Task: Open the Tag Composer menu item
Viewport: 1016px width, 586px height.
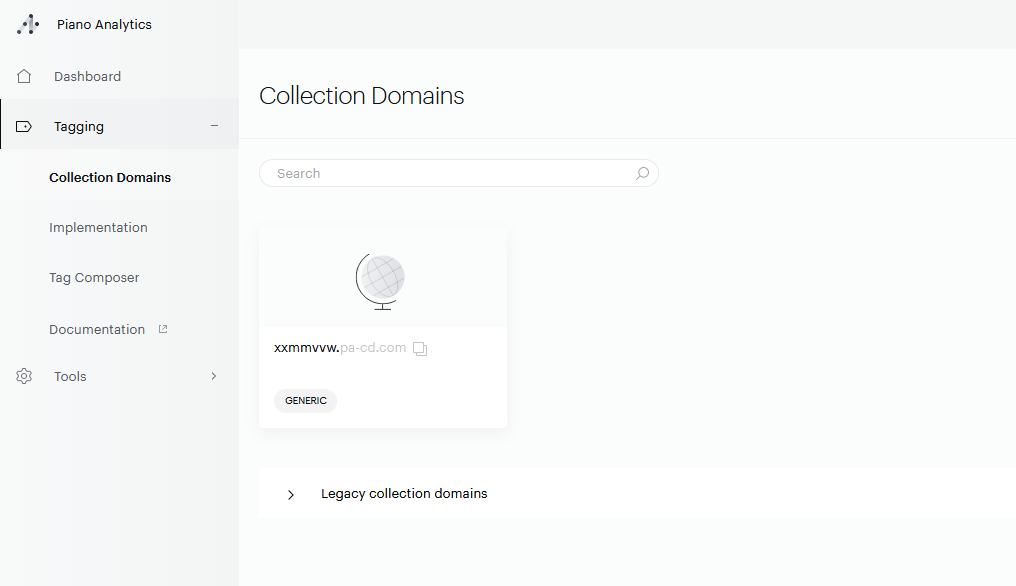Action: coord(94,277)
